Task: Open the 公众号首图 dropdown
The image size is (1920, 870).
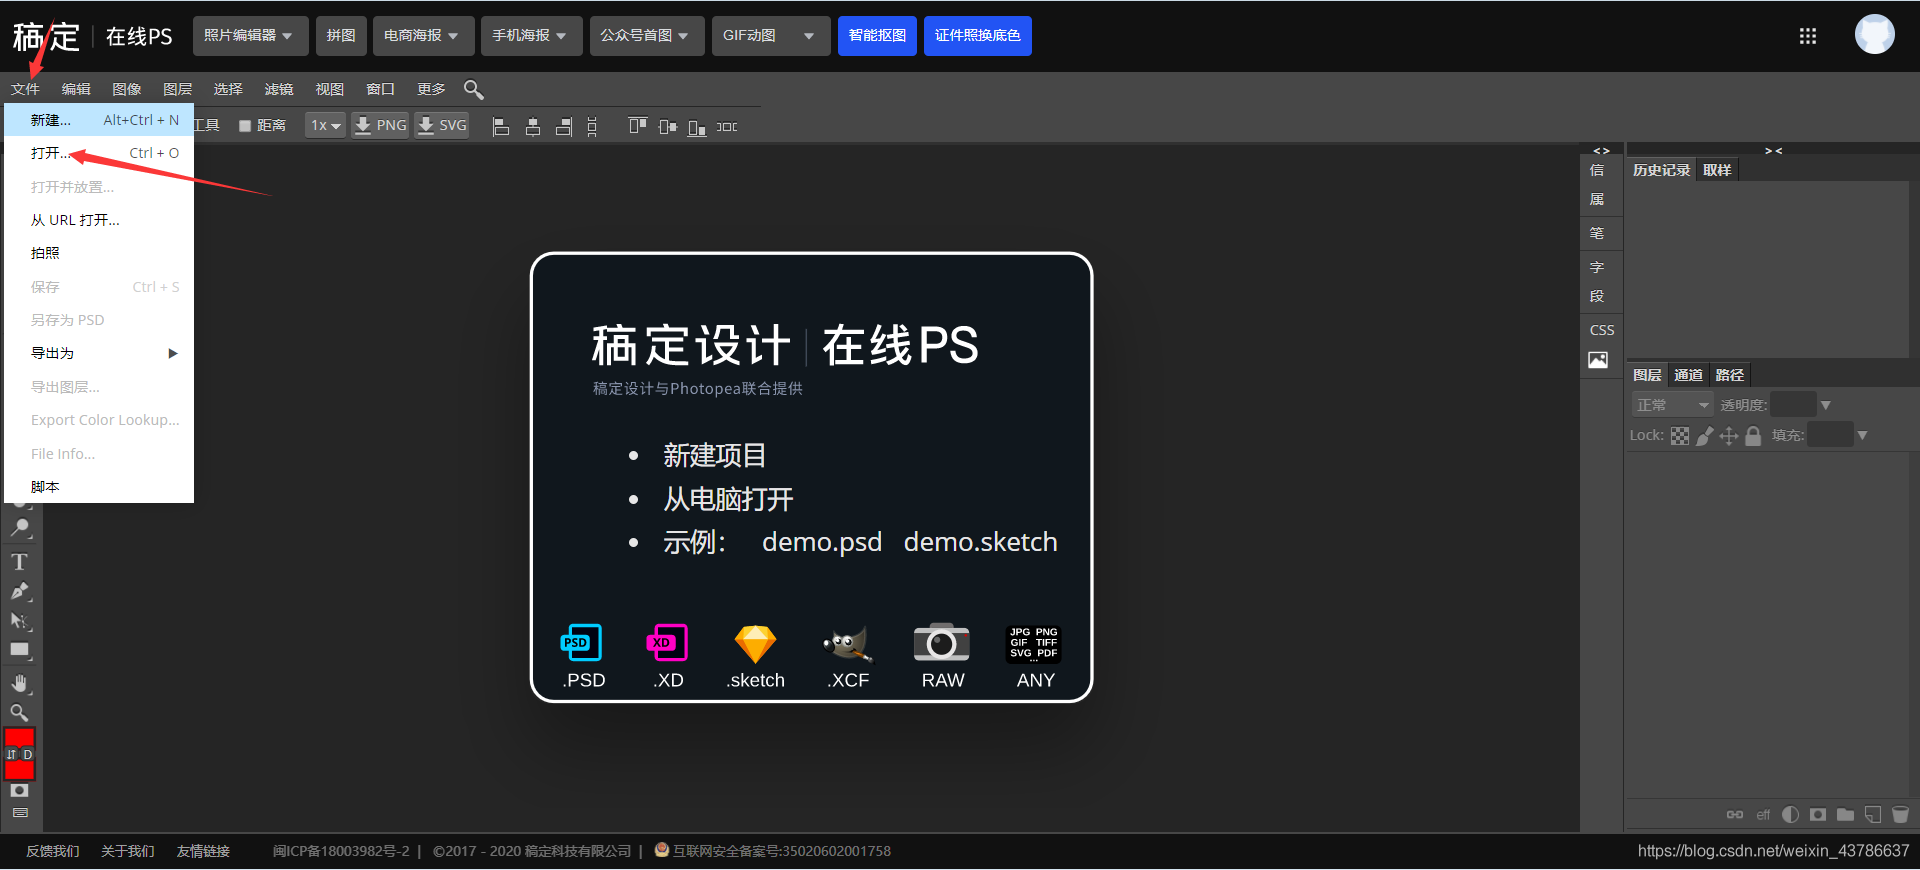Action: (x=646, y=36)
